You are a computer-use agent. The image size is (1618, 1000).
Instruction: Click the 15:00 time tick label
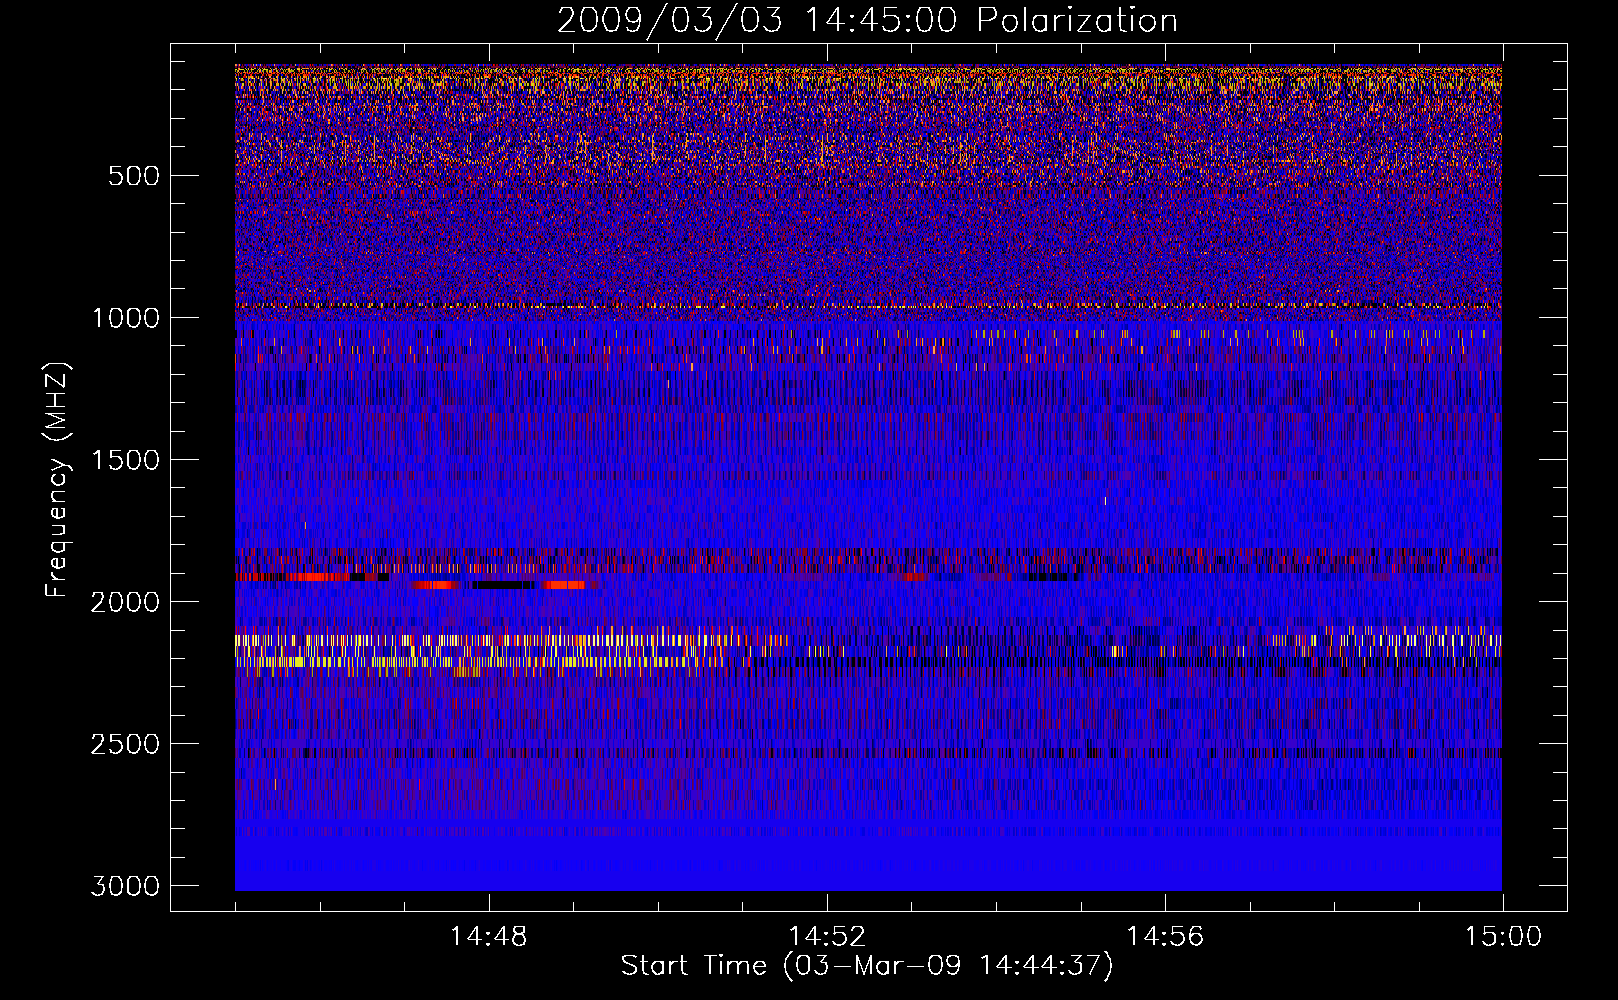click(x=1503, y=937)
